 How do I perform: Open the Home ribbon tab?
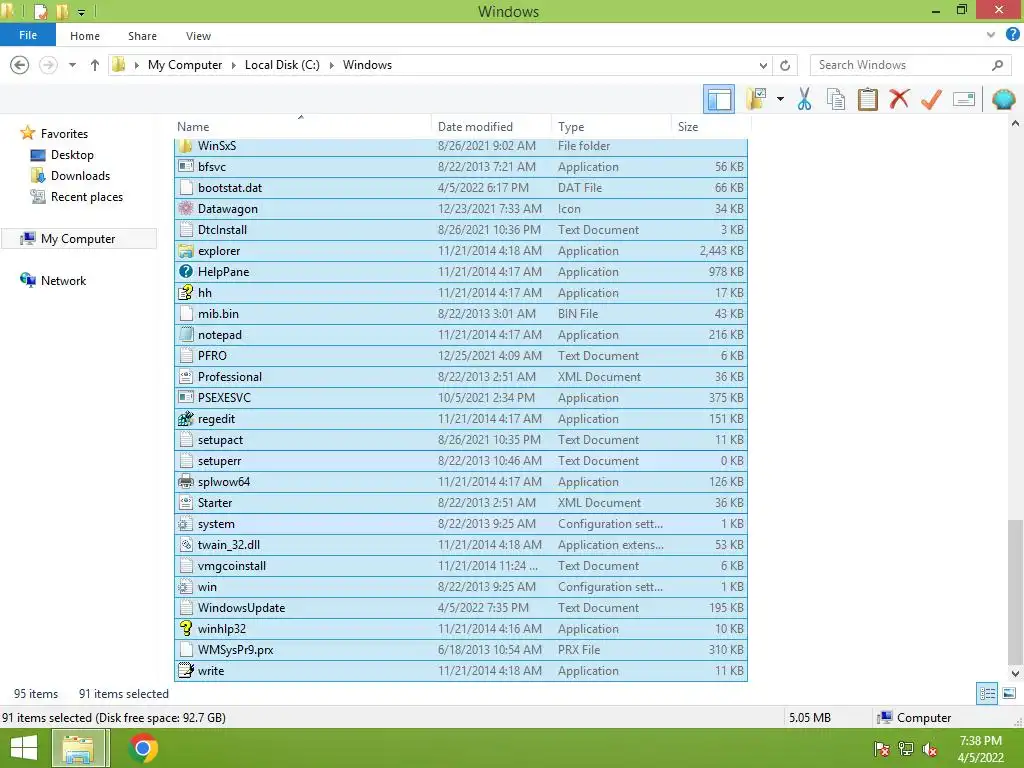coord(85,36)
